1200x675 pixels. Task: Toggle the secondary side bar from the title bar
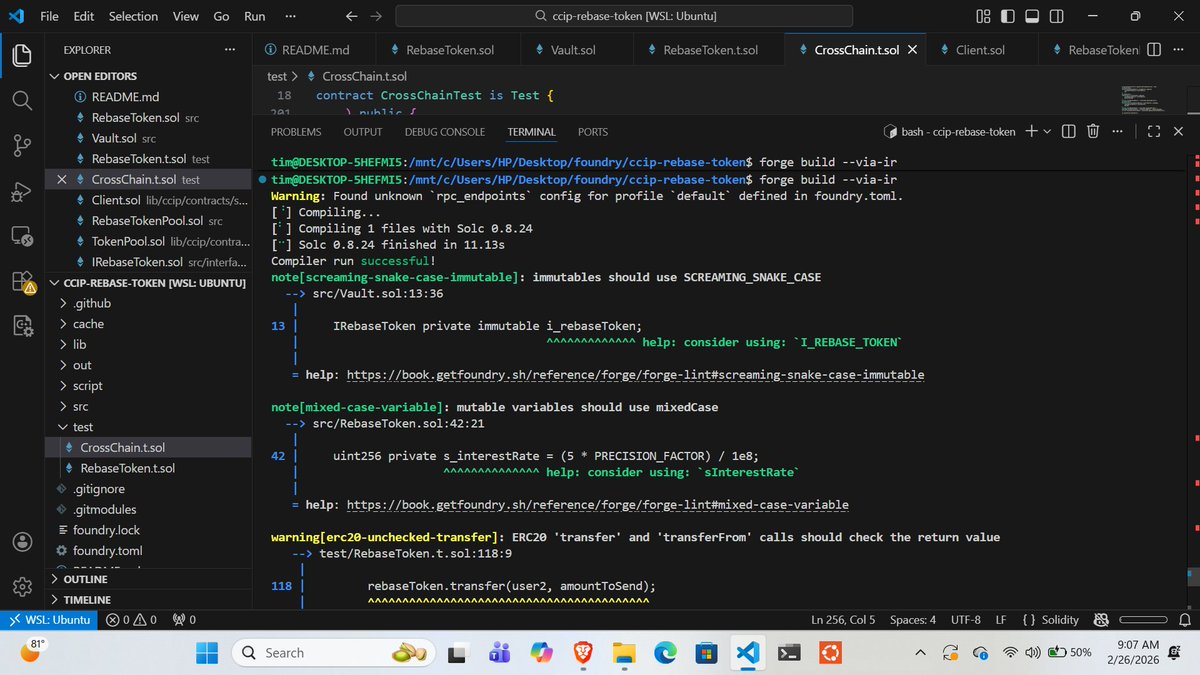point(1056,16)
